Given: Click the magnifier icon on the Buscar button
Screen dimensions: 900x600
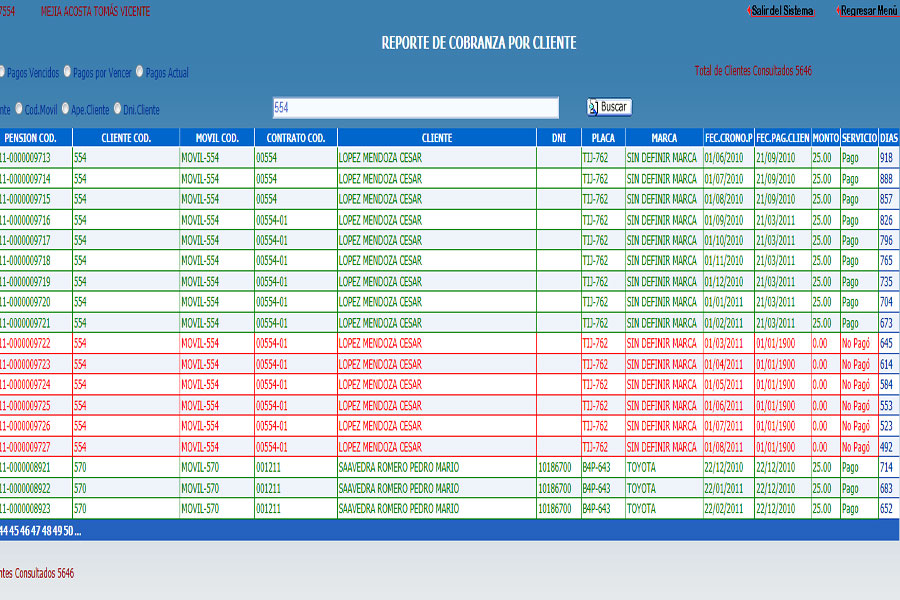Looking at the screenshot, I should click(x=593, y=107).
